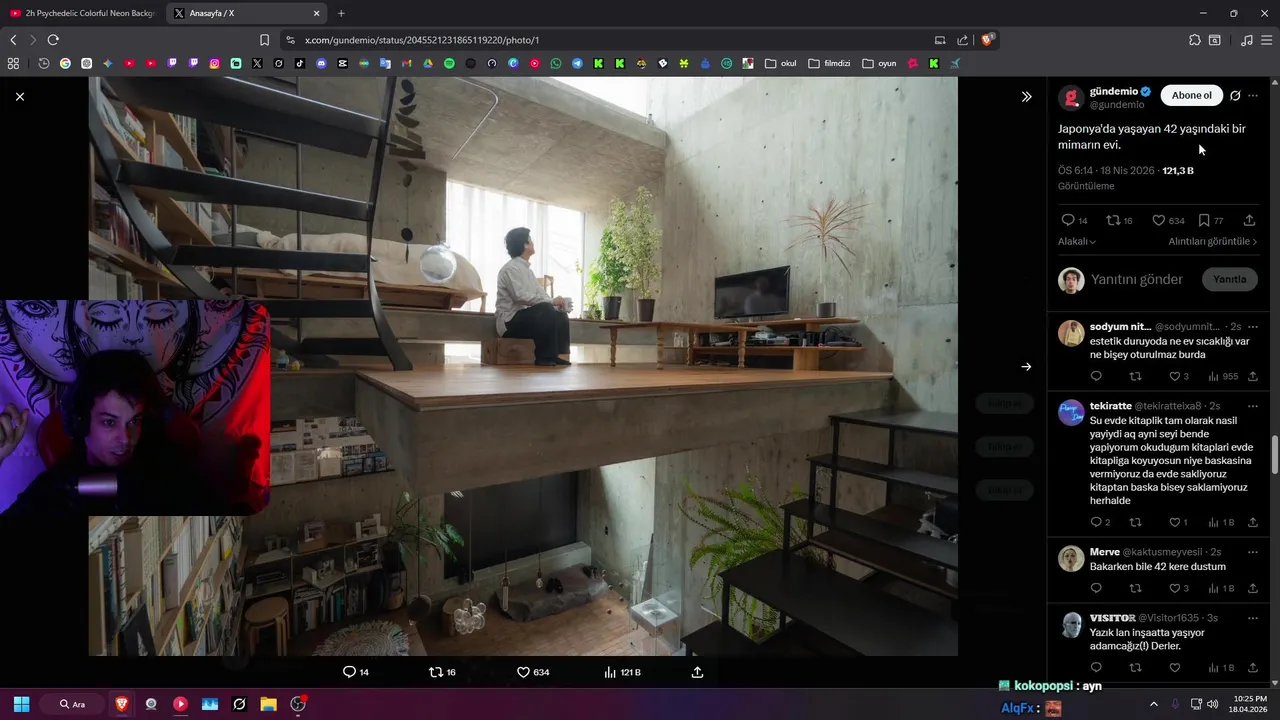This screenshot has width=1280, height=720.
Task: Bookmark this page icon in address bar
Action: click(x=264, y=40)
